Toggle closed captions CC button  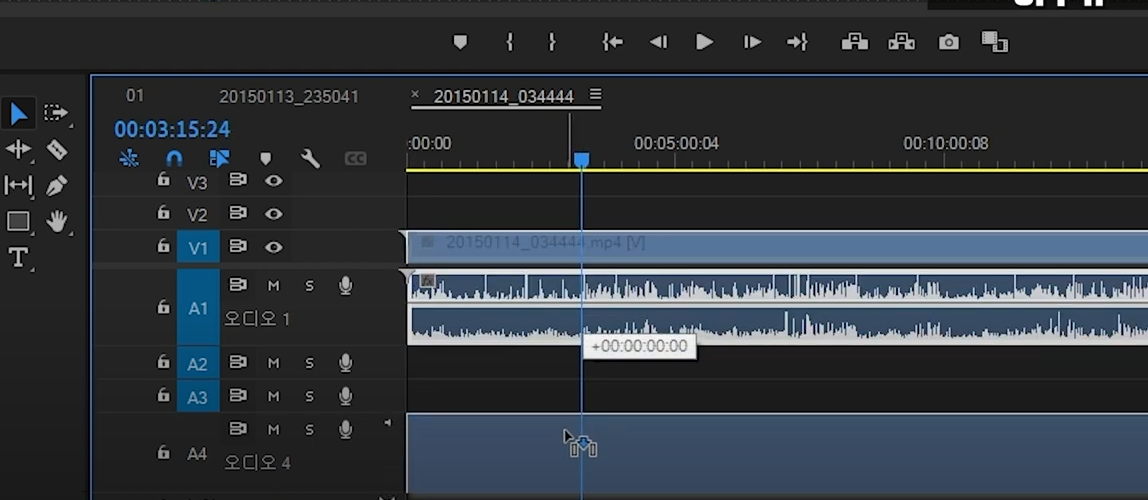(x=355, y=159)
